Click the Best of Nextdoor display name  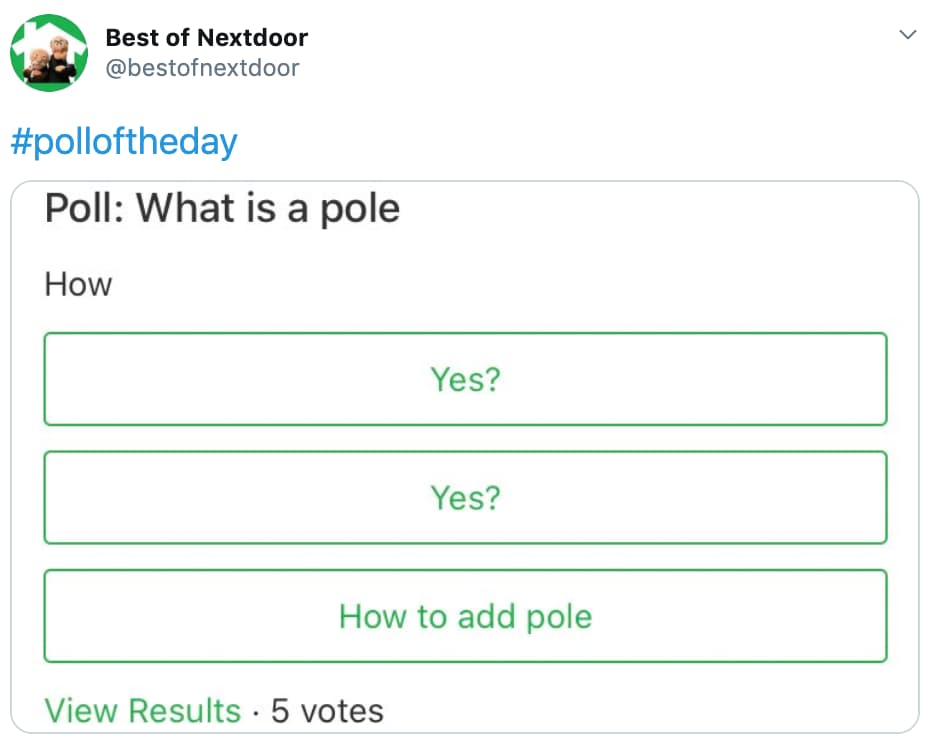point(205,37)
